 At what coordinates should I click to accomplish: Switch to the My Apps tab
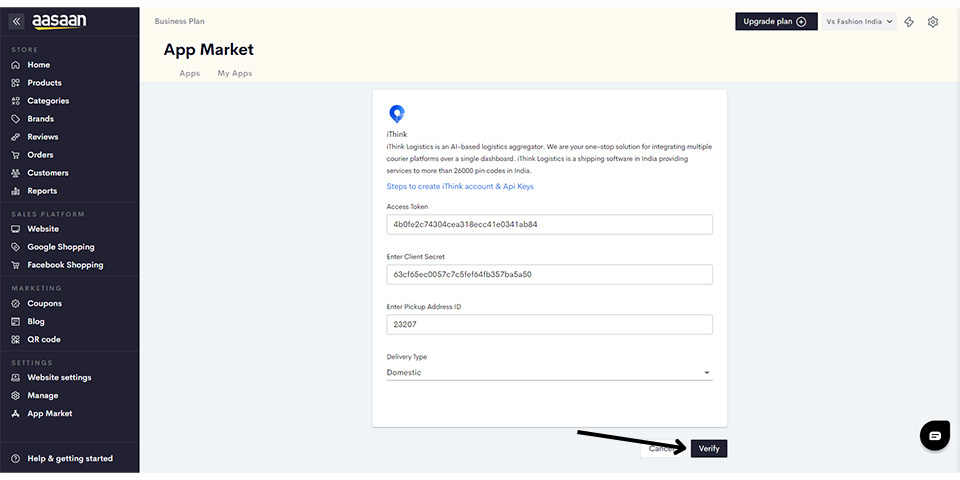point(234,73)
